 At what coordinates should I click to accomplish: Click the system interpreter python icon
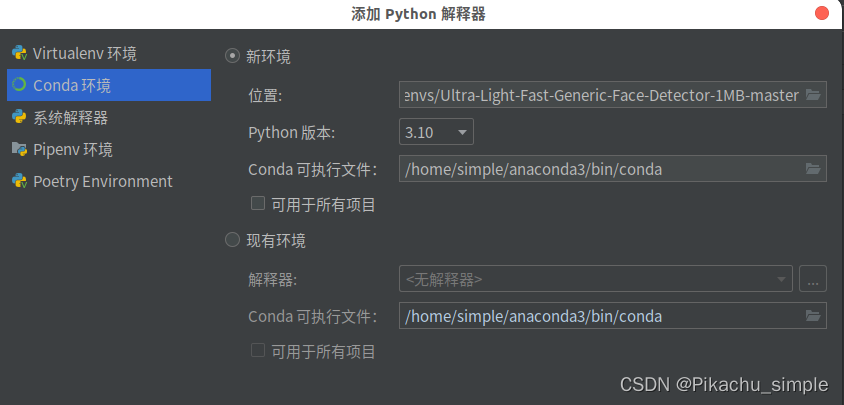19,117
